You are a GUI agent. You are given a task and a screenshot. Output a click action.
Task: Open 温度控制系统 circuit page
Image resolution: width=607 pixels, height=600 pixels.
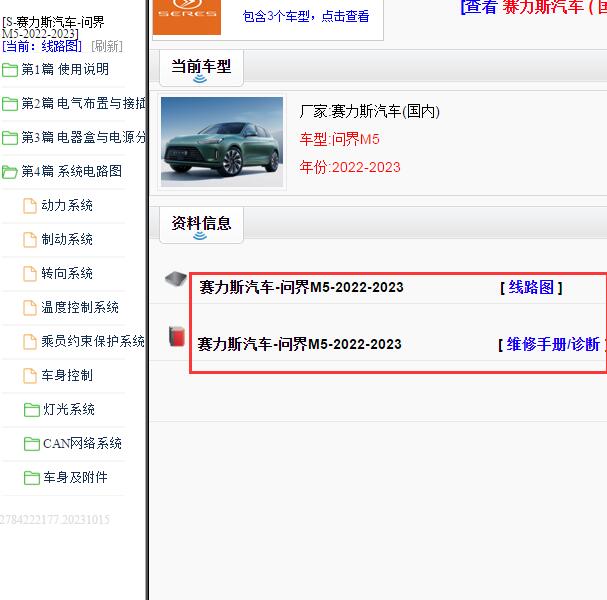80,308
